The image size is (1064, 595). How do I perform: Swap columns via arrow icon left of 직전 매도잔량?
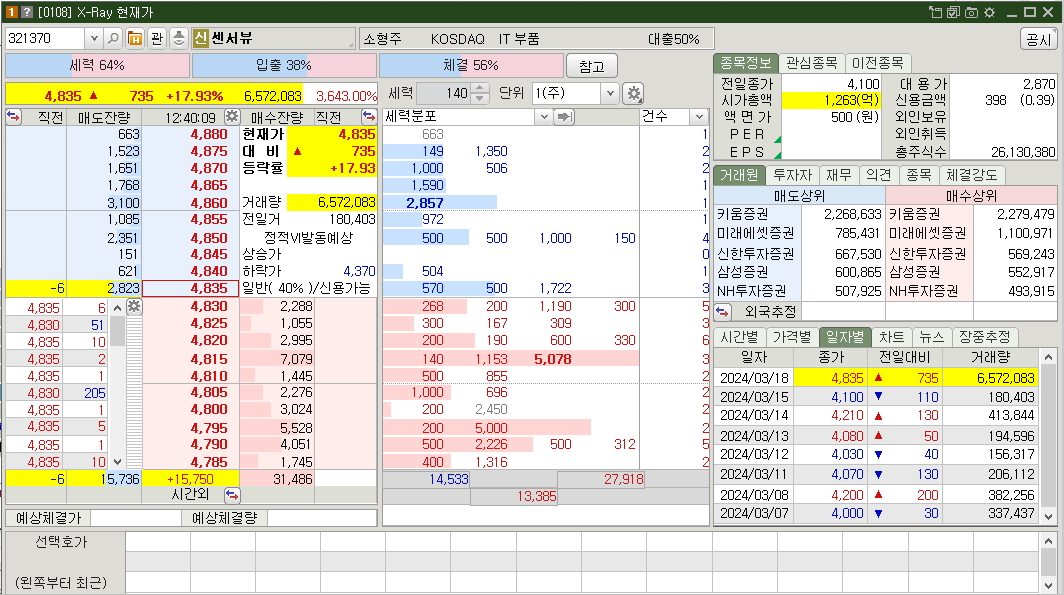(x=13, y=116)
